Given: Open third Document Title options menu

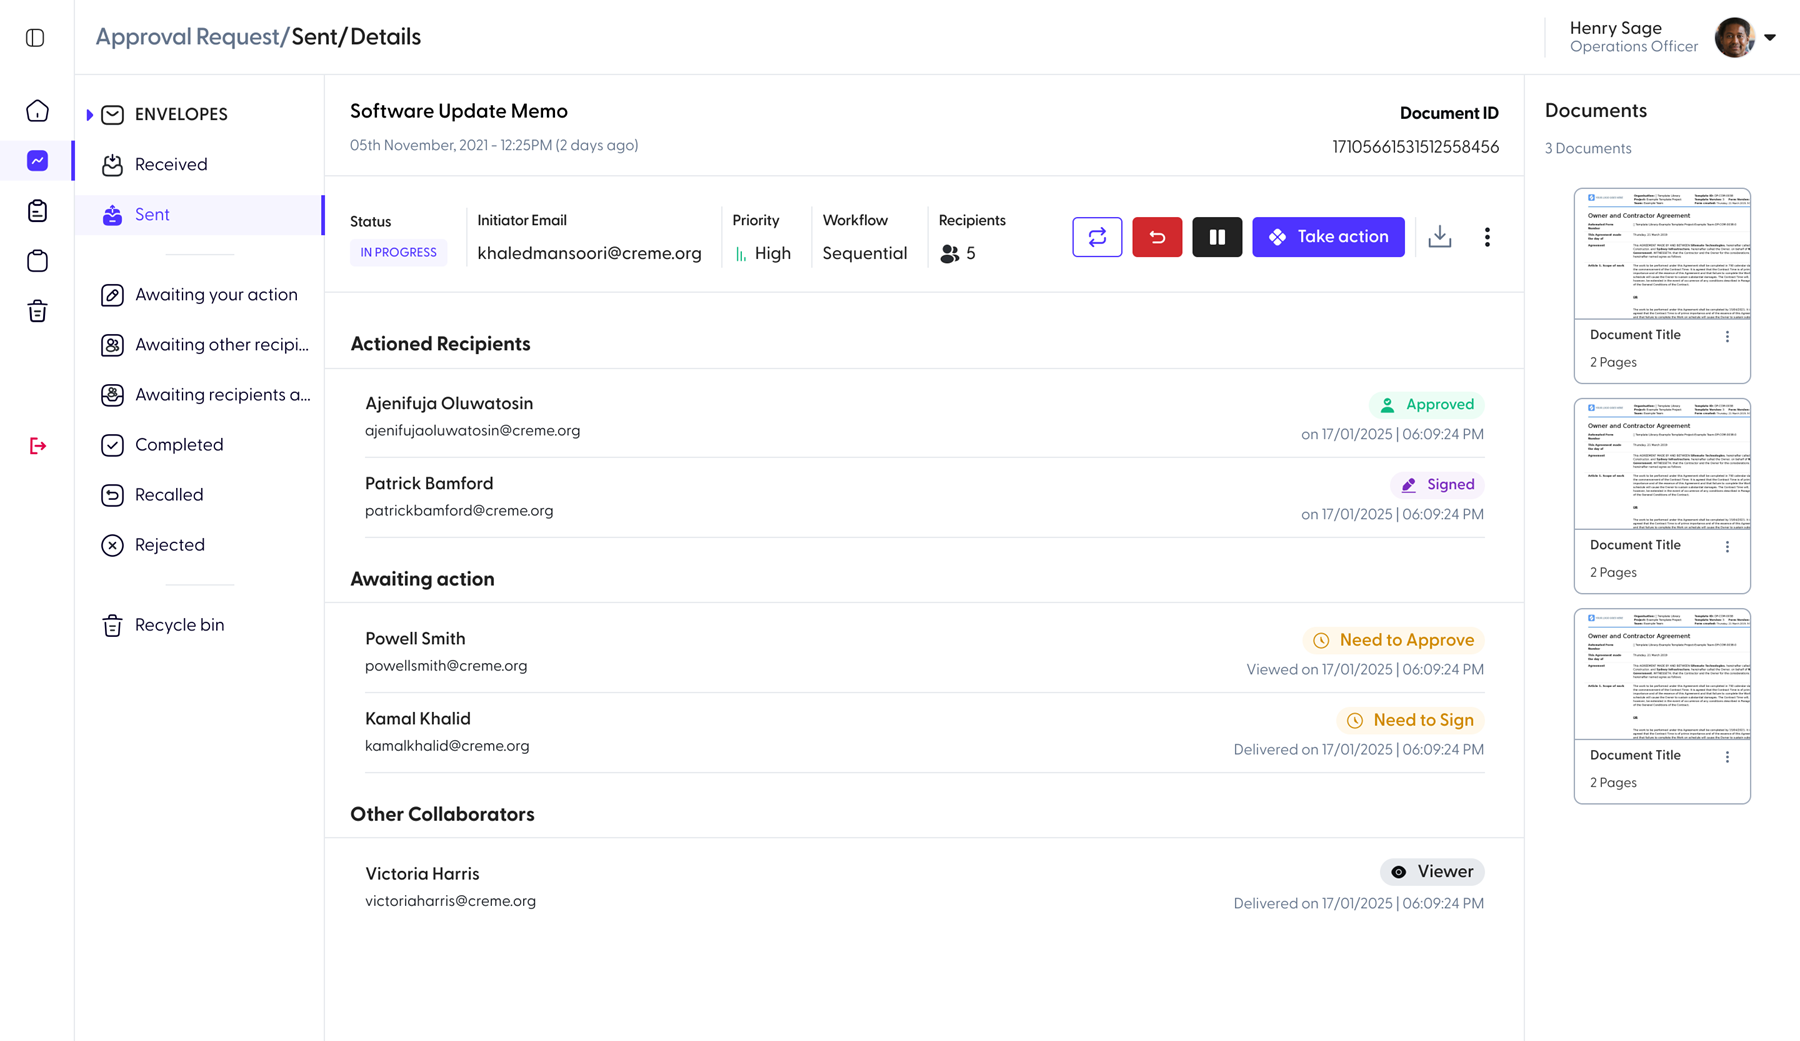Looking at the screenshot, I should (1727, 757).
